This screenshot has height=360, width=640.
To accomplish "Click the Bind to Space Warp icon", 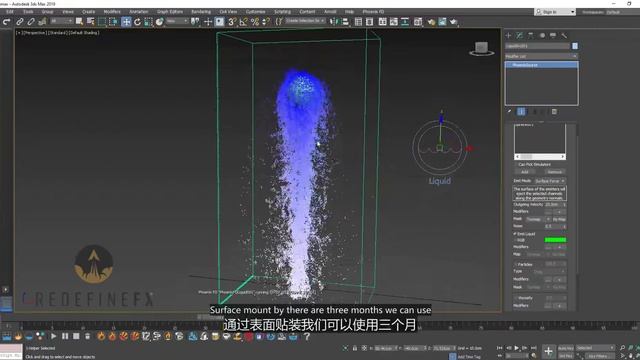I will (42, 22).
